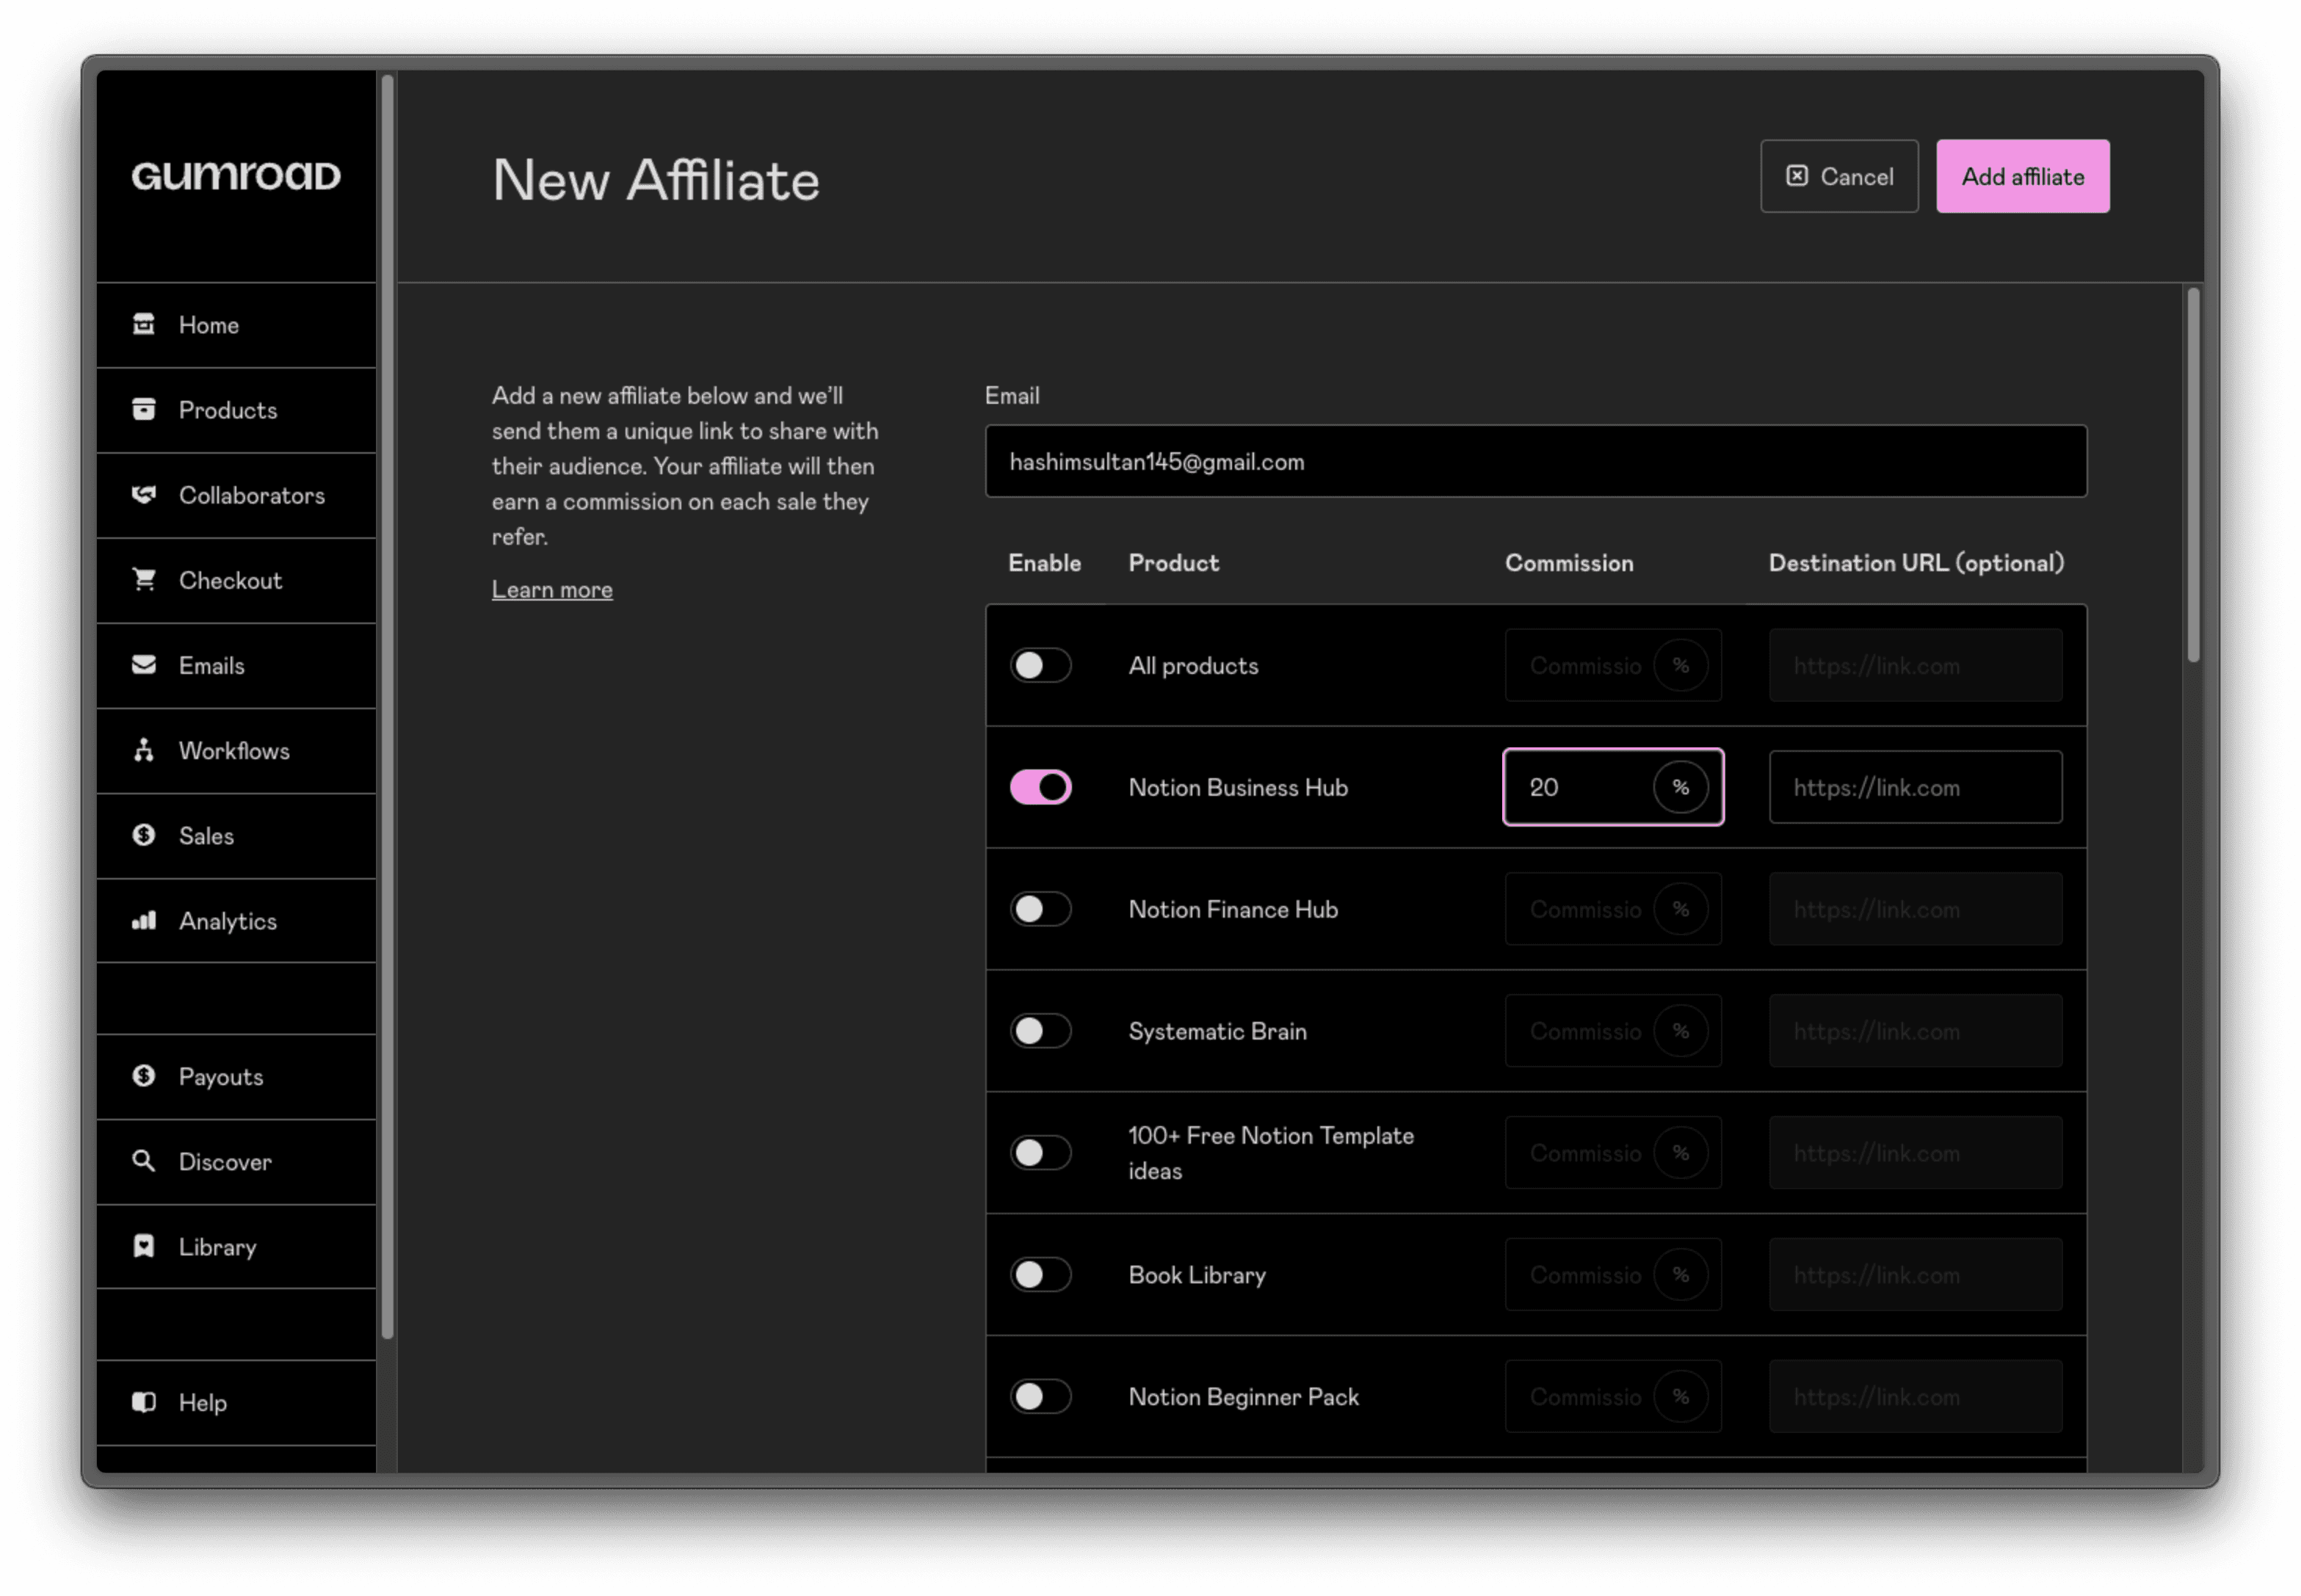
Task: Click the affiliate email input field
Action: (x=1535, y=462)
